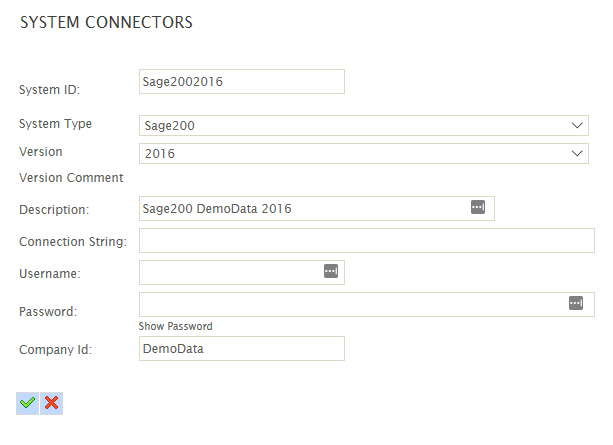Focus the System ID field containing Sage2002016
This screenshot has width=613, height=445.
(x=242, y=82)
